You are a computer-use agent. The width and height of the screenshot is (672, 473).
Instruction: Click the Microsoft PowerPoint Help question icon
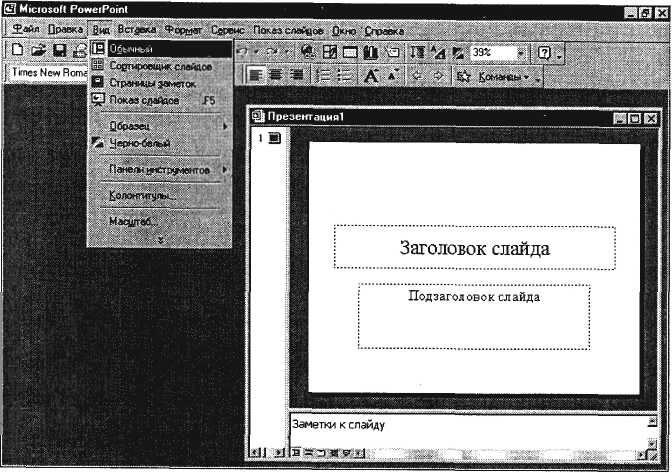pos(544,53)
